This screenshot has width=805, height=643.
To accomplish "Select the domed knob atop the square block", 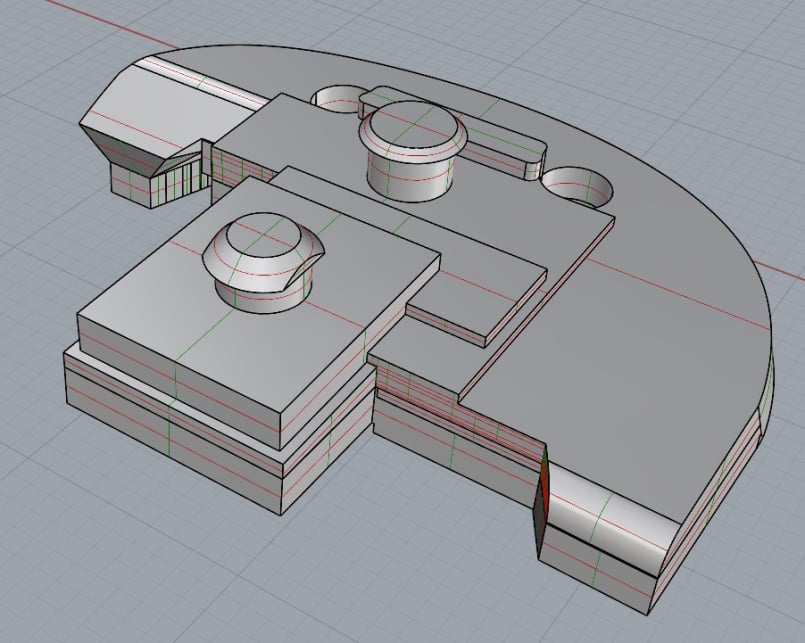I will 263,263.
